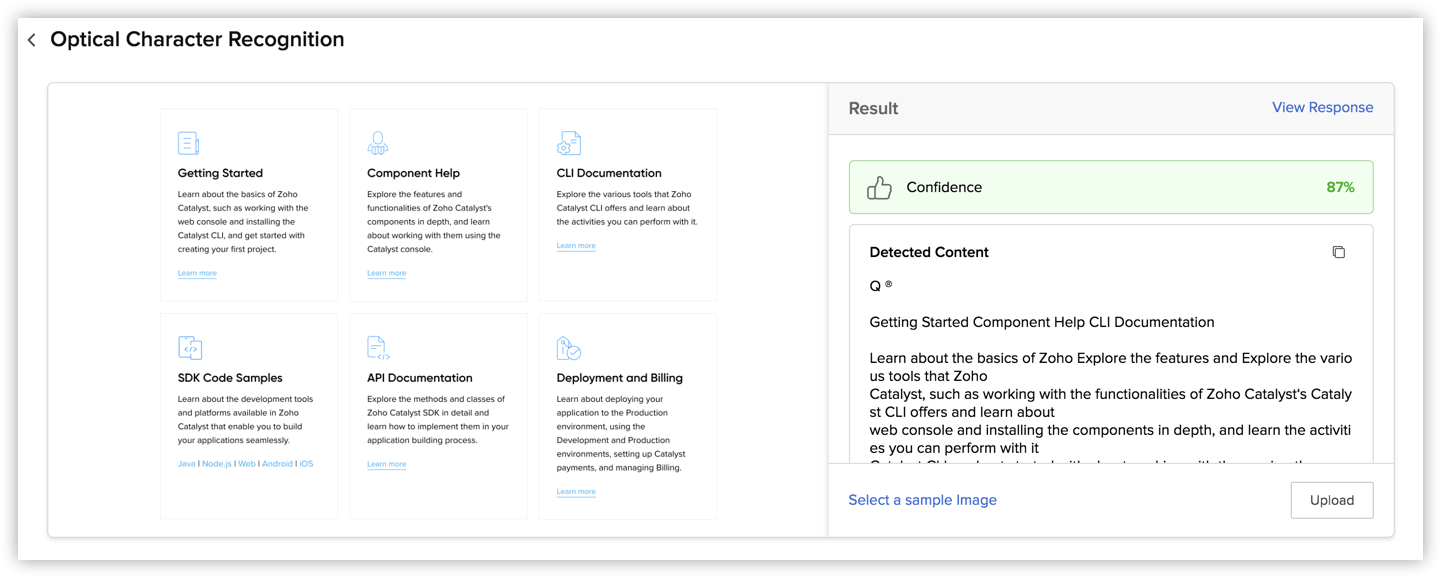Screen dimensions: 1441x578
Task: Click the thumbs-up Confidence icon
Action: (x=879, y=187)
